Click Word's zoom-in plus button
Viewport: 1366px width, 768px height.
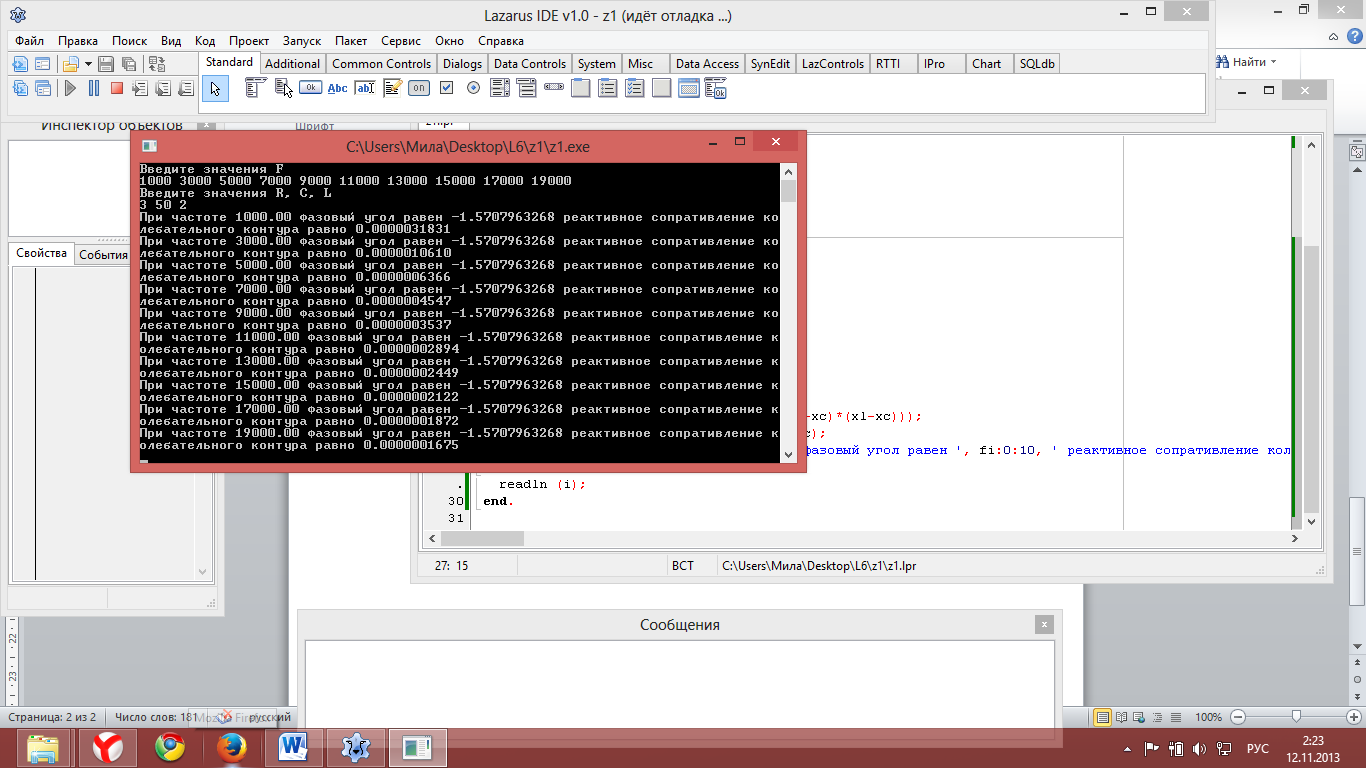pyautogui.click(x=1353, y=717)
